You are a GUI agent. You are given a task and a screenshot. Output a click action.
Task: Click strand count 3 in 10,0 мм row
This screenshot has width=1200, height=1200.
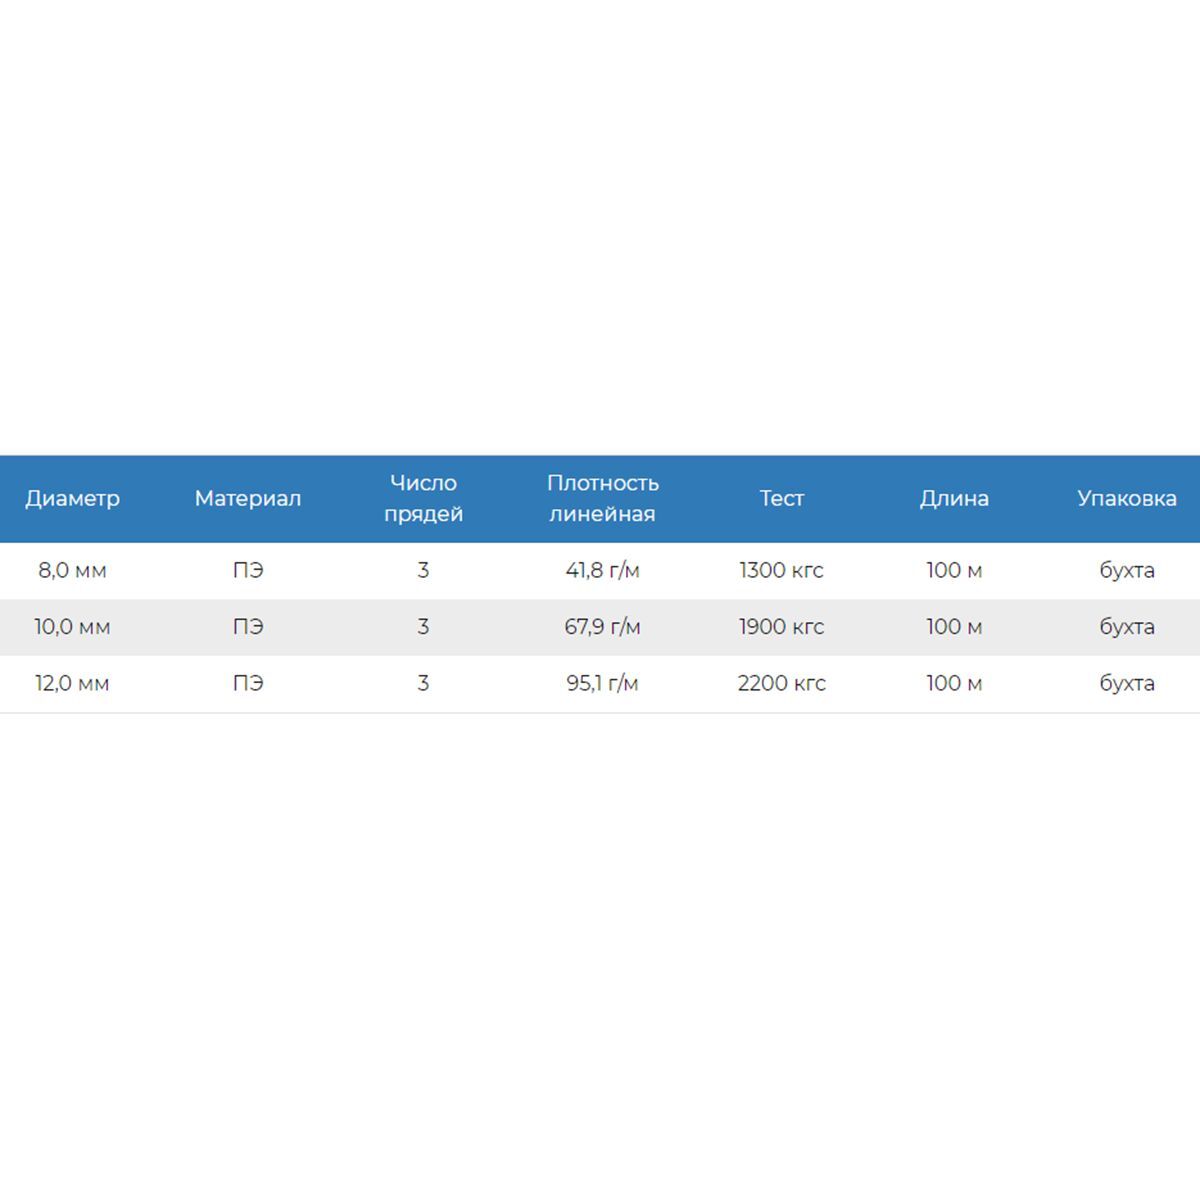[x=423, y=627]
